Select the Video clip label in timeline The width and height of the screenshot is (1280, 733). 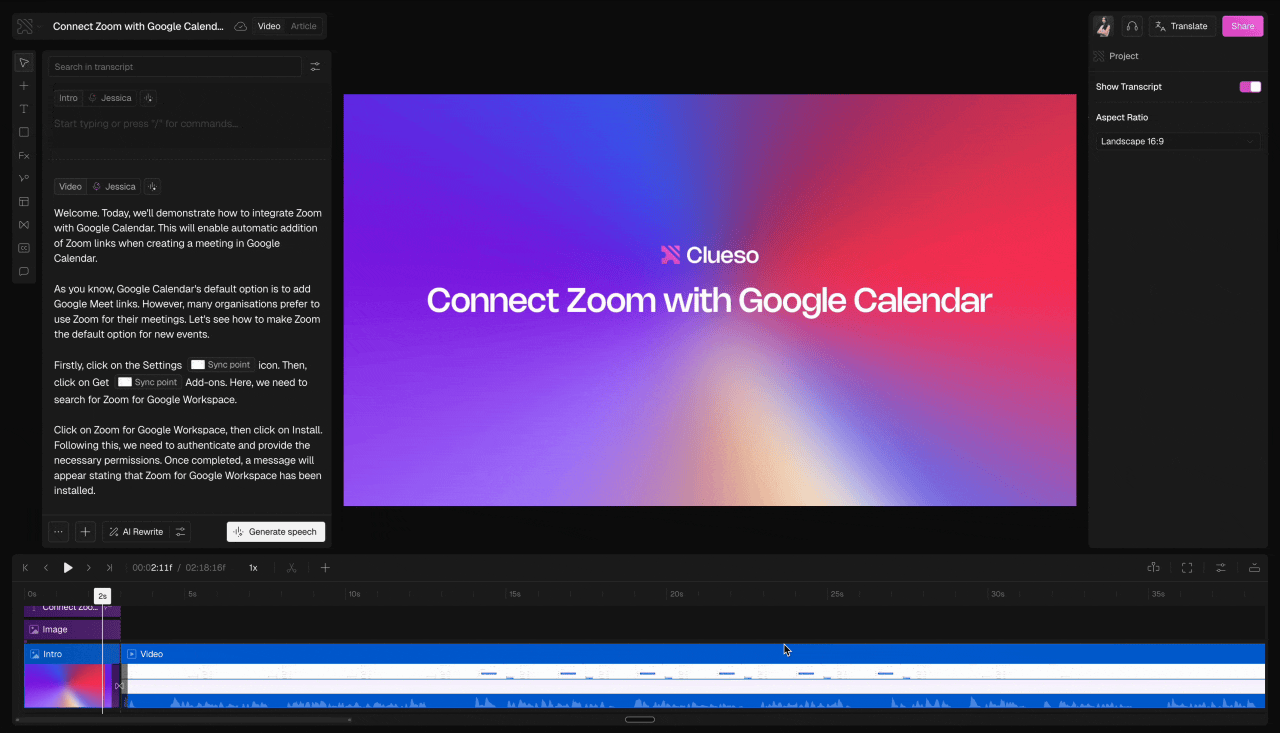pyautogui.click(x=151, y=654)
